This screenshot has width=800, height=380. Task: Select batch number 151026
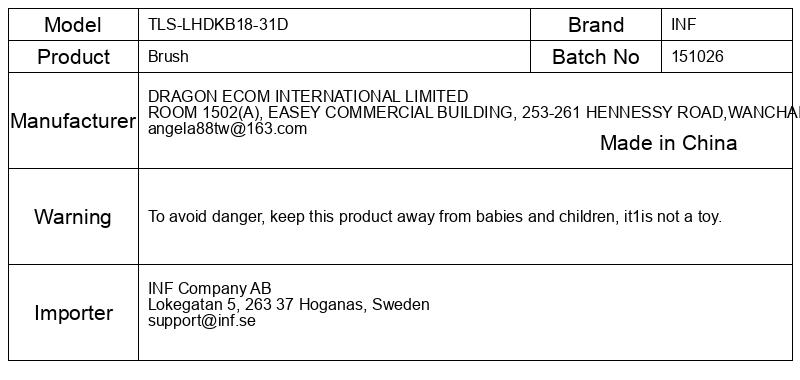[x=697, y=56]
